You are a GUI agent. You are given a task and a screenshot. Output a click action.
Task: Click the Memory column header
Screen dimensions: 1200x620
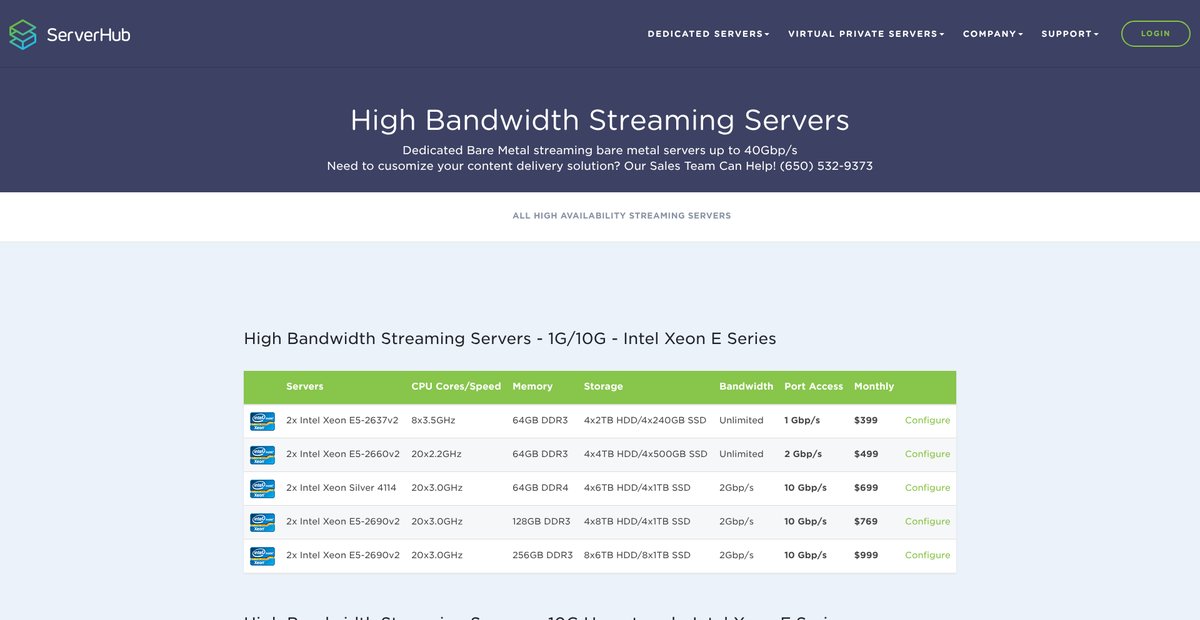(x=532, y=387)
